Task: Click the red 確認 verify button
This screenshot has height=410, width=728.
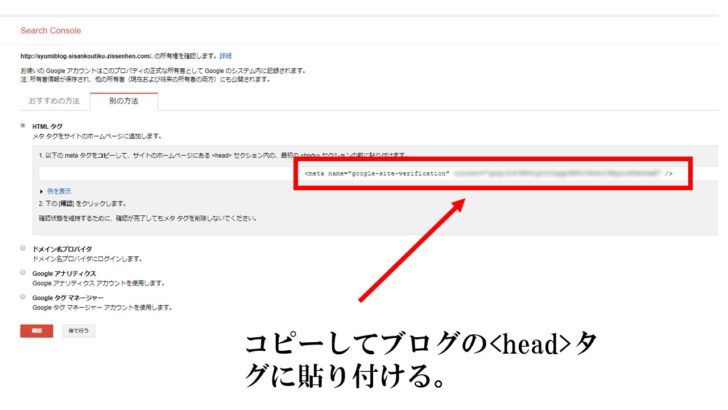Action: click(37, 331)
